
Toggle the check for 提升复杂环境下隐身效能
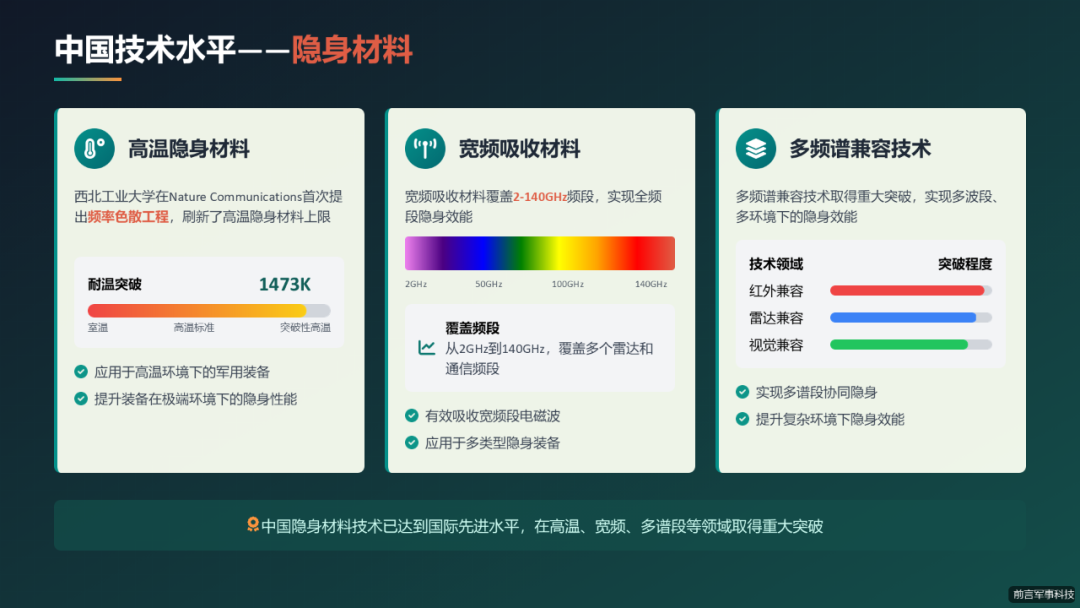pyautogui.click(x=745, y=419)
